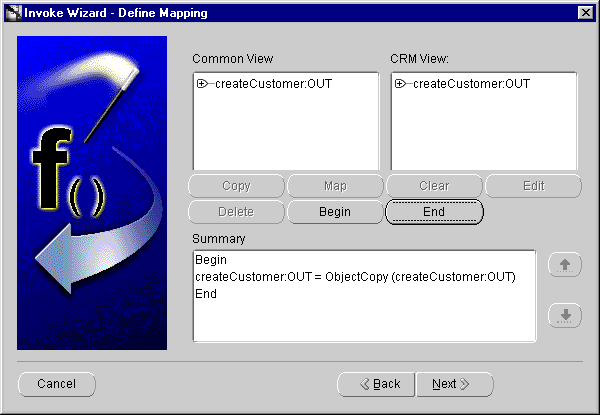Viewport: 600px width, 415px height.
Task: Select createCustomer:OUT in Common View tree
Action: click(x=273, y=84)
